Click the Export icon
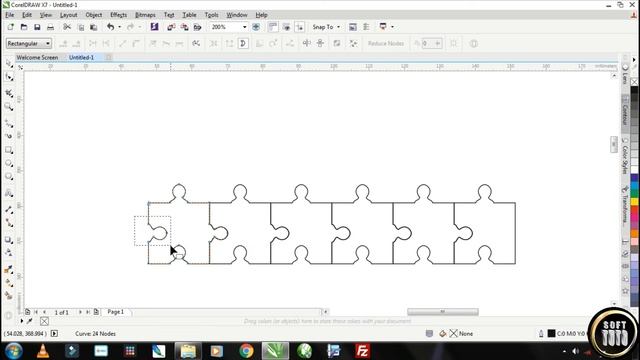This screenshot has height=360, width=640. 184,27
